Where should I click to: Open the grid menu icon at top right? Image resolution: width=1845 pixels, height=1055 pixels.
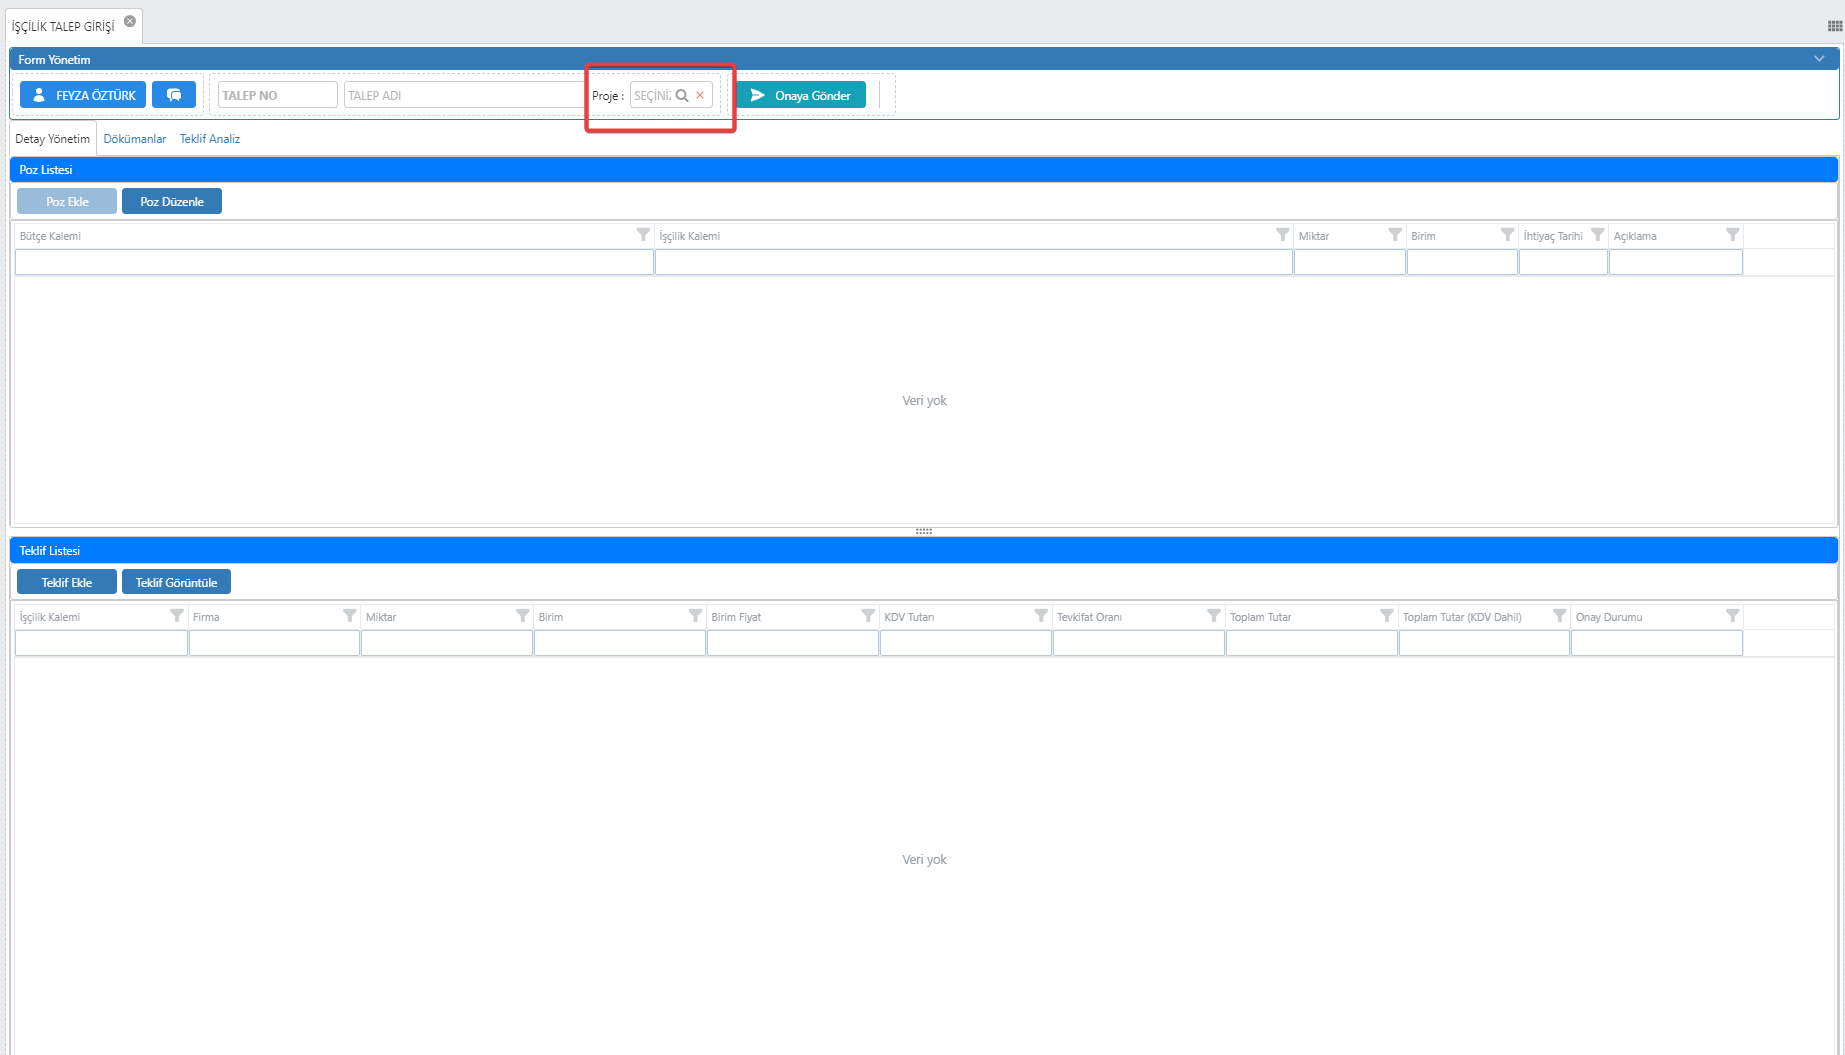point(1834,26)
